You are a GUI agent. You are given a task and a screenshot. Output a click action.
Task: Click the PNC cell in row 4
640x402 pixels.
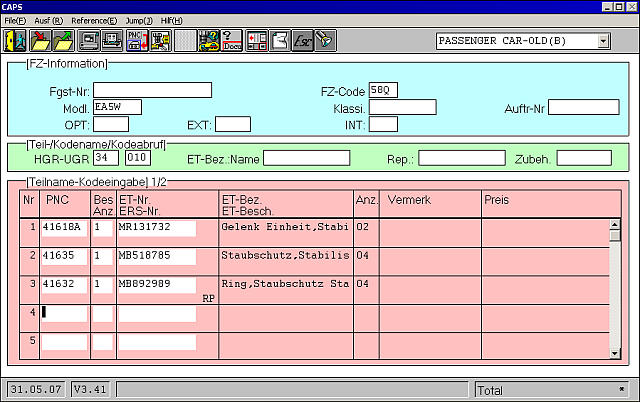[64, 312]
